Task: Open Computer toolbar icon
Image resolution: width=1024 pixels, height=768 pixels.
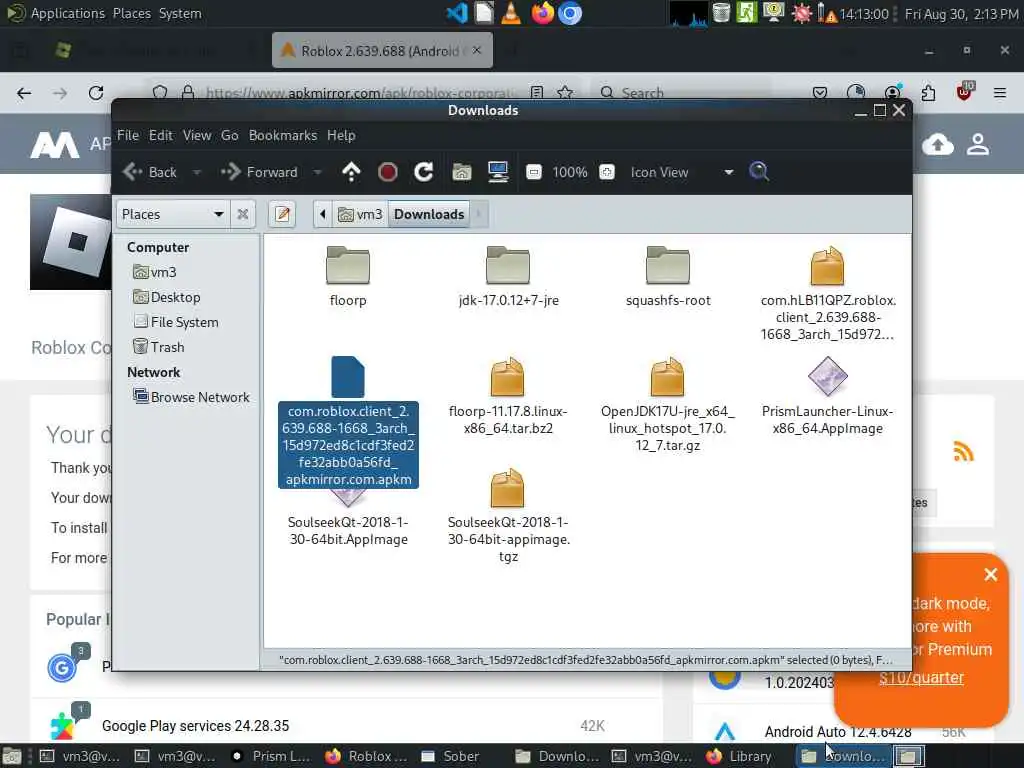Action: point(498,172)
